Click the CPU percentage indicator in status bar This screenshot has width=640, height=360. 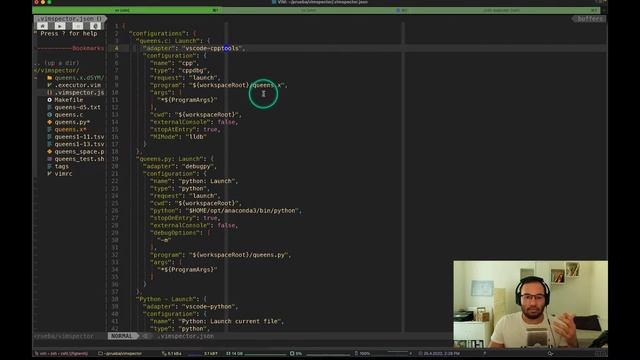[296, 353]
